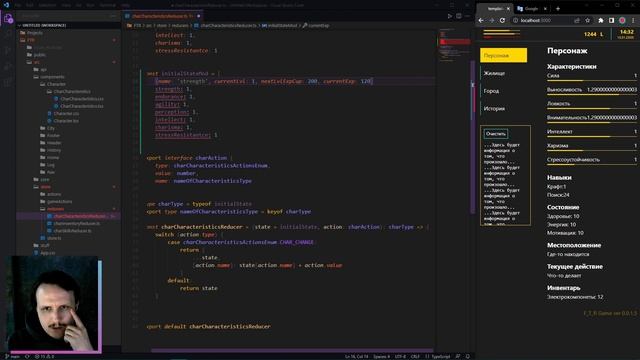The height and width of the screenshot is (360, 640).
Task: Click the browser Forward arrow
Action: 492,20
